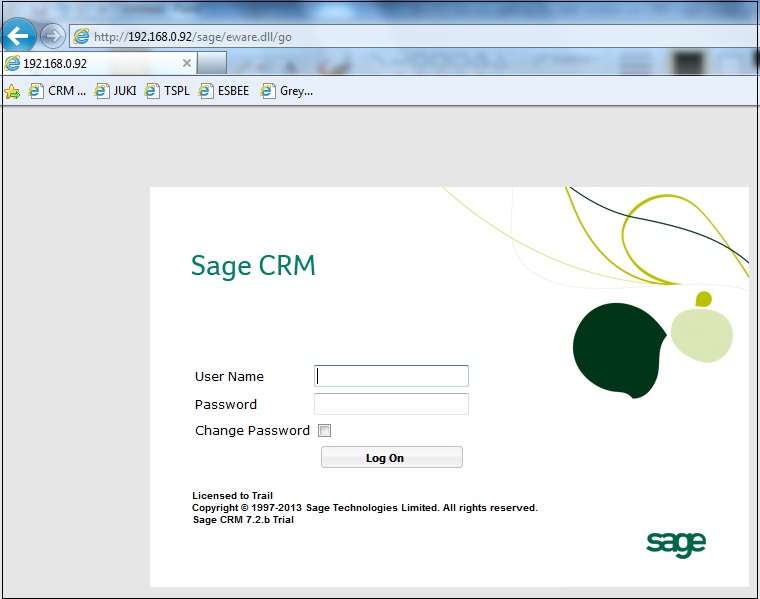
Task: Click the 'Licensed to Trail' text
Action: (x=233, y=495)
